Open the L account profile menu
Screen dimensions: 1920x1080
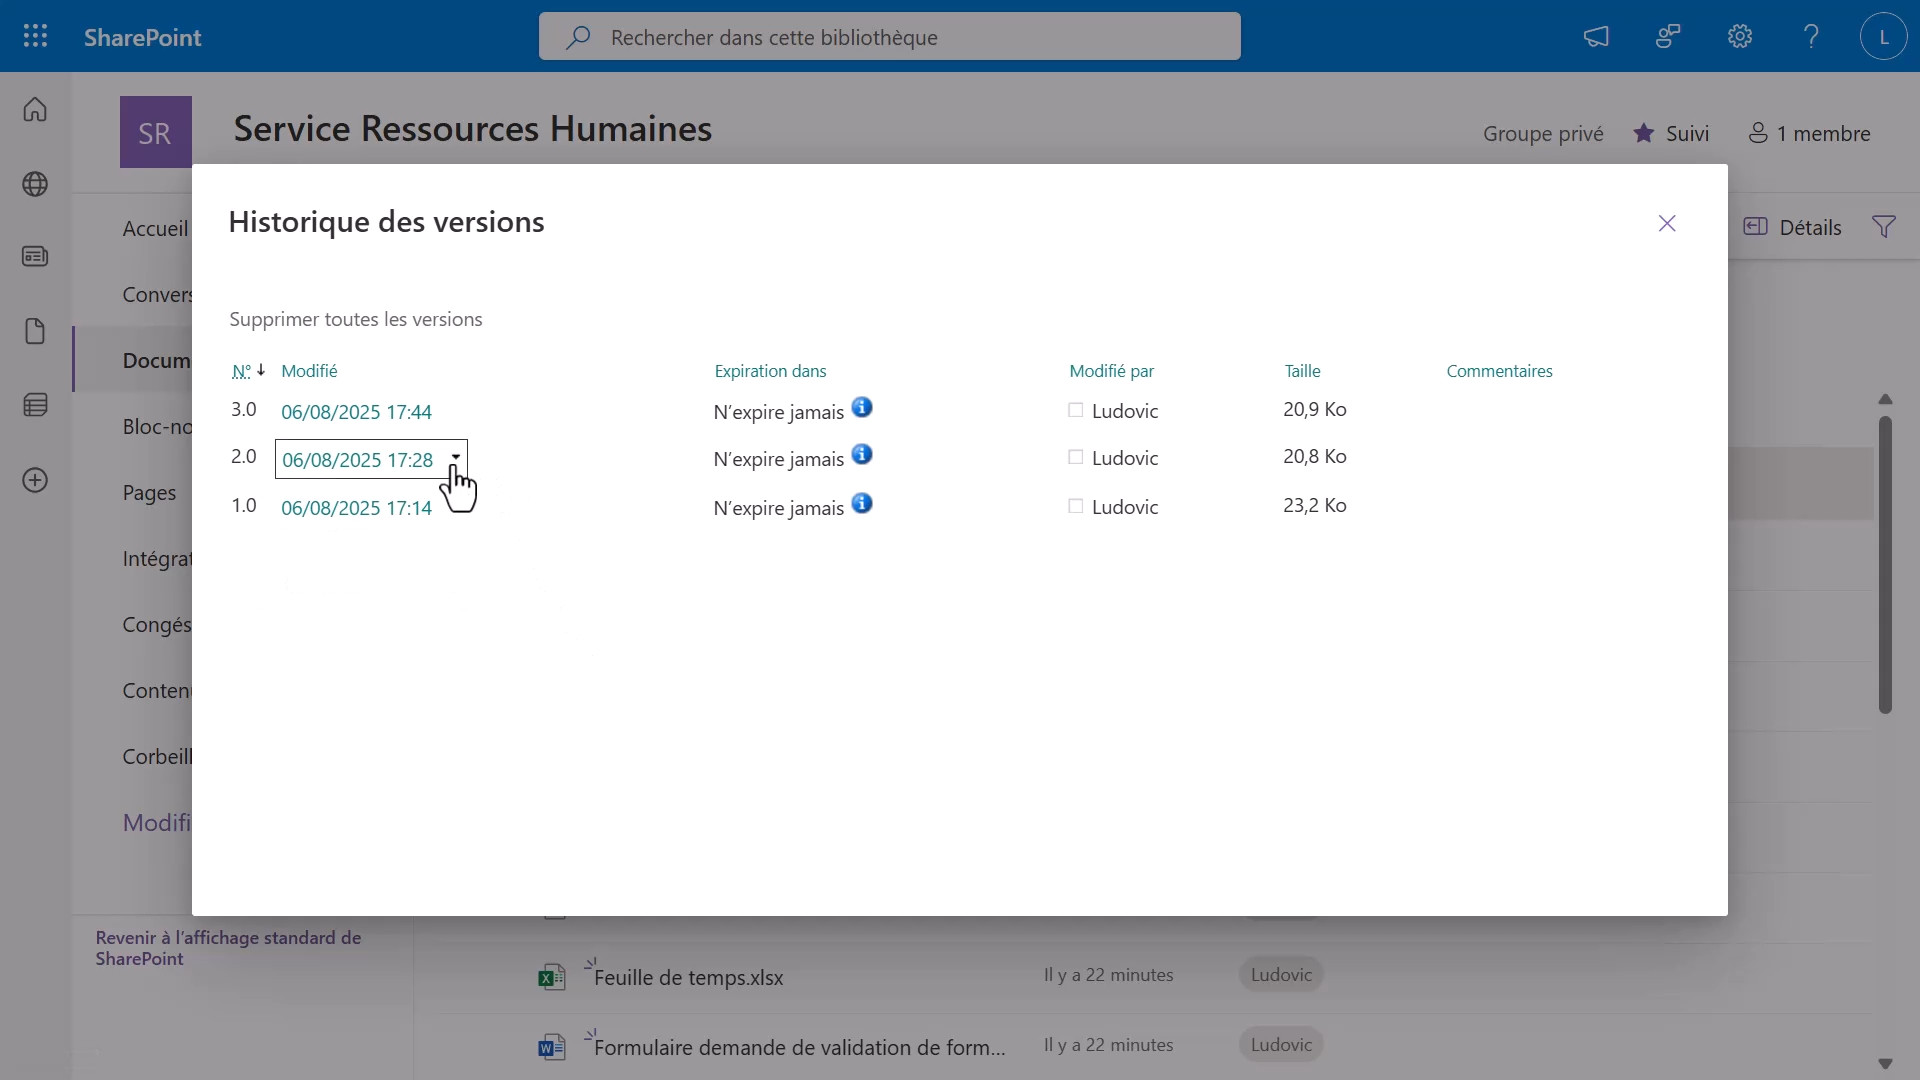[x=1883, y=37]
